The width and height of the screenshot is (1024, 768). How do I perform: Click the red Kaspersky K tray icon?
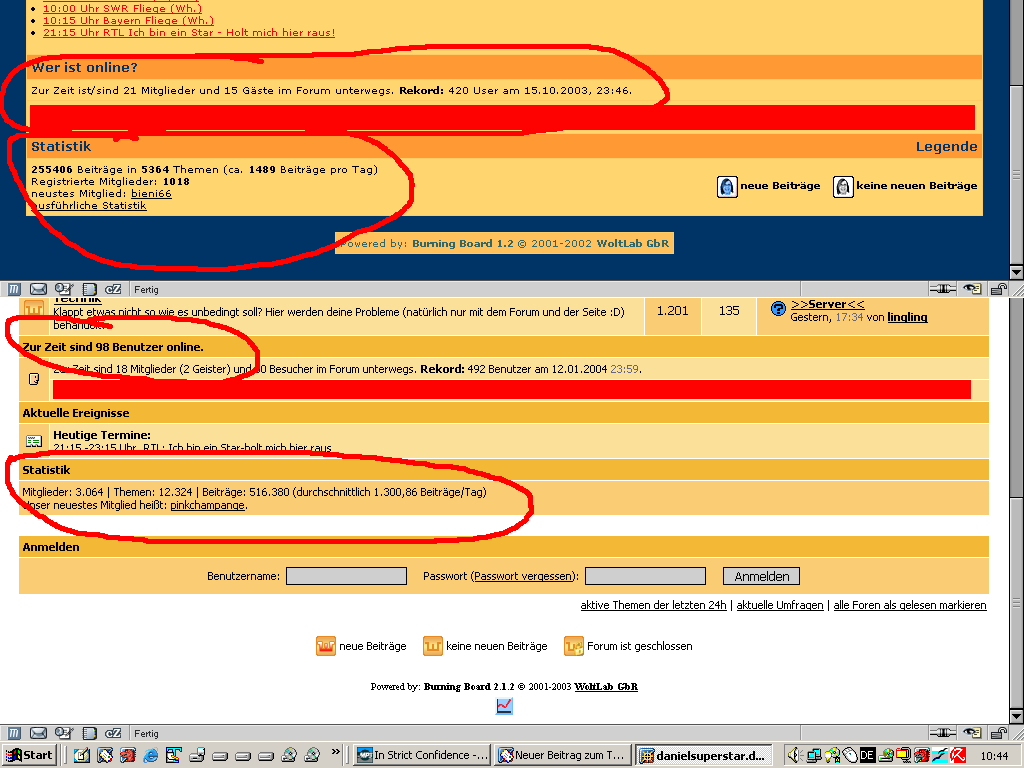[957, 755]
